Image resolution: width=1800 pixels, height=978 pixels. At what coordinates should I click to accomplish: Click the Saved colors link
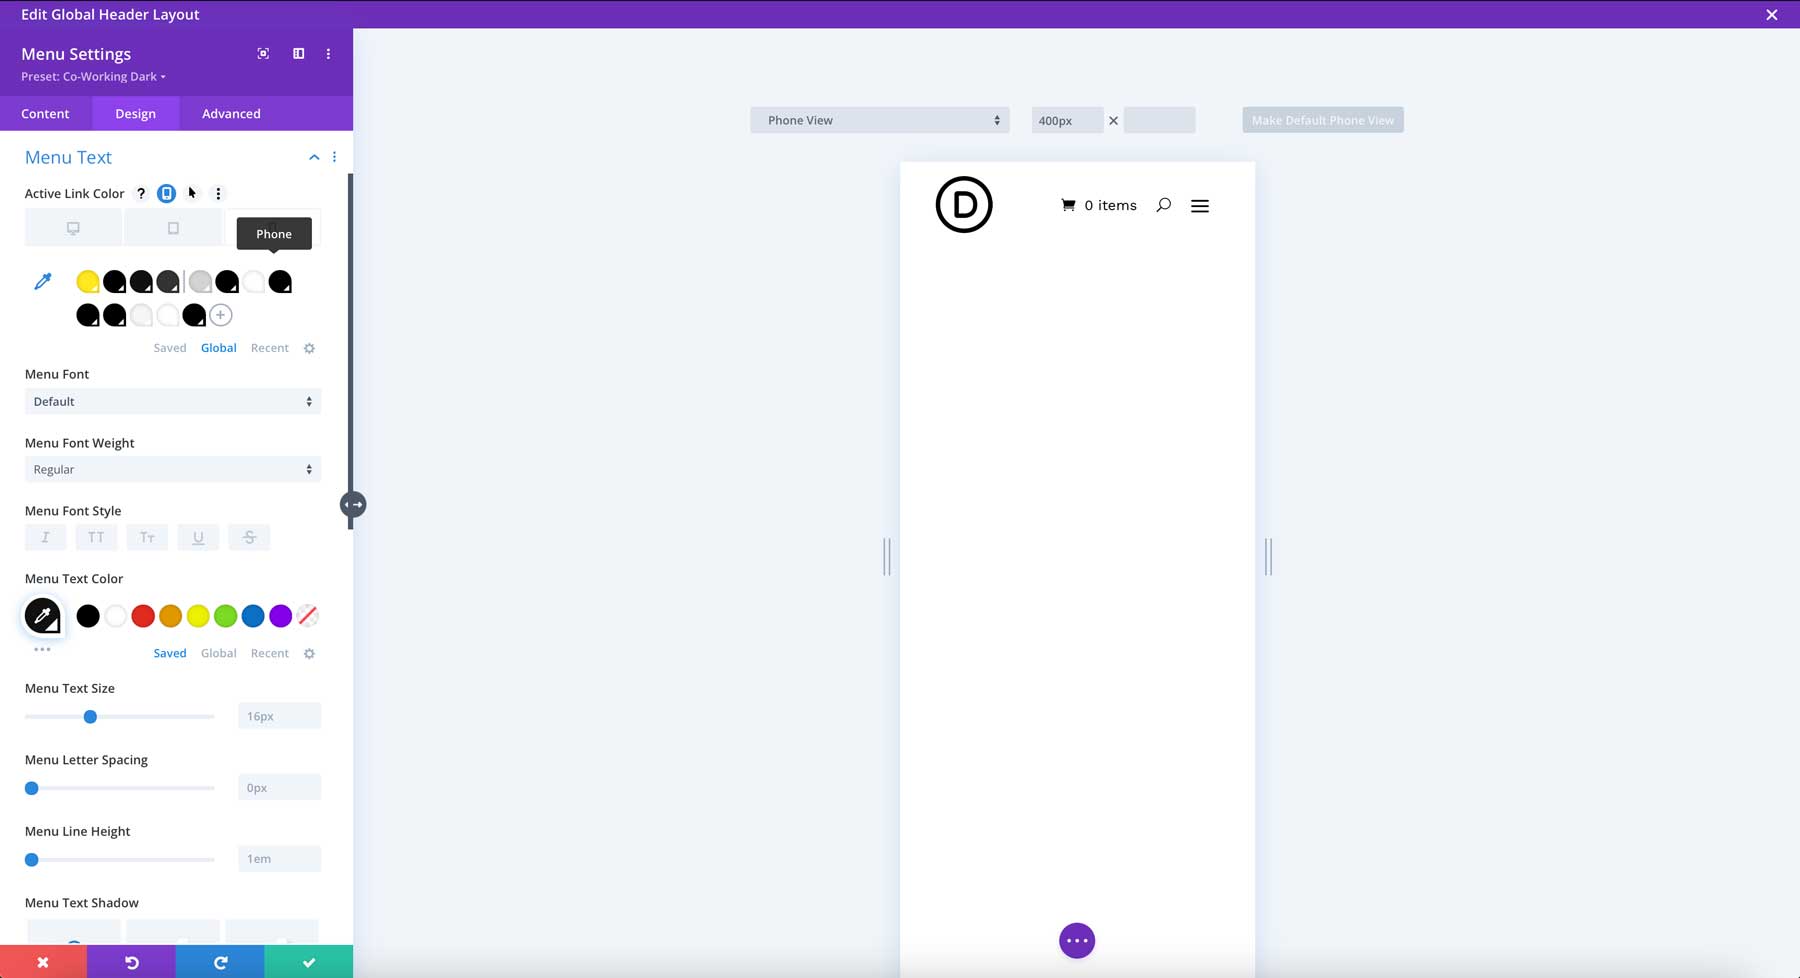[x=170, y=652]
